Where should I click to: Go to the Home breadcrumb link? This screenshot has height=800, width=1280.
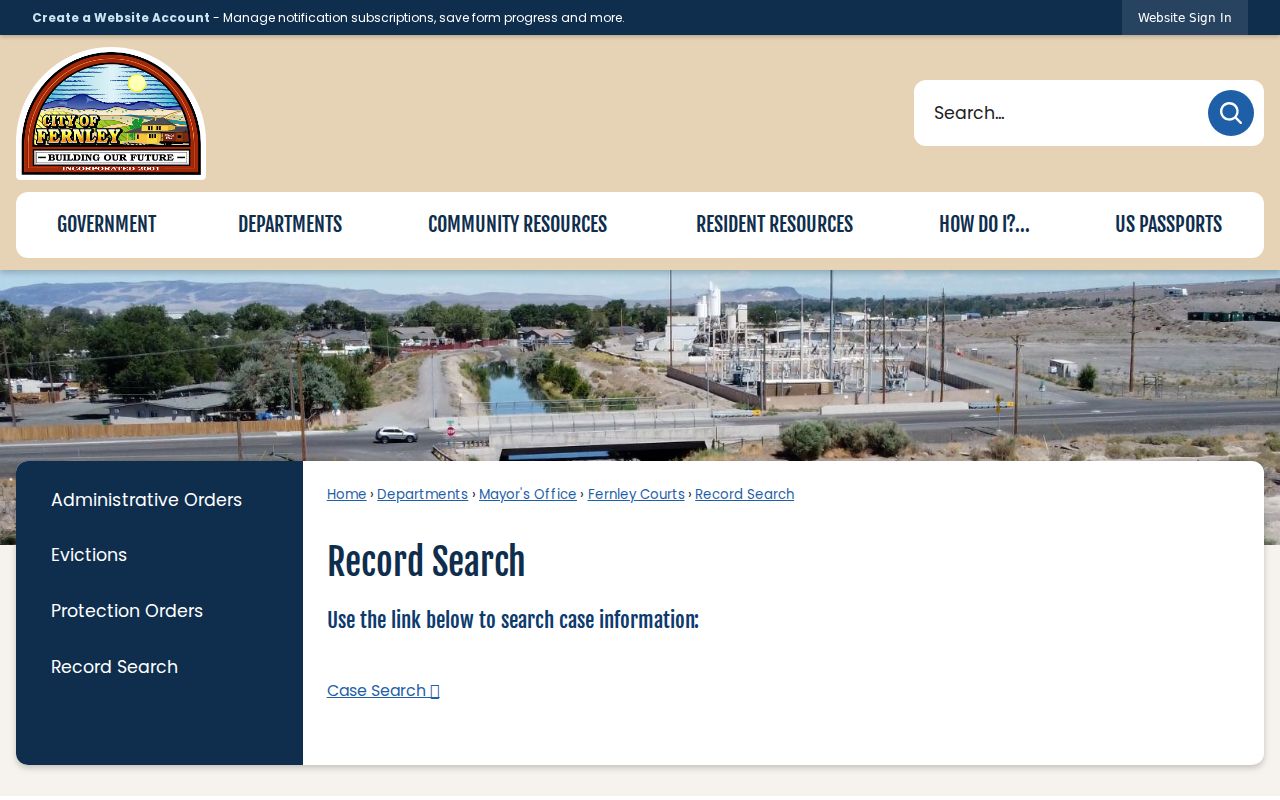[x=347, y=494]
